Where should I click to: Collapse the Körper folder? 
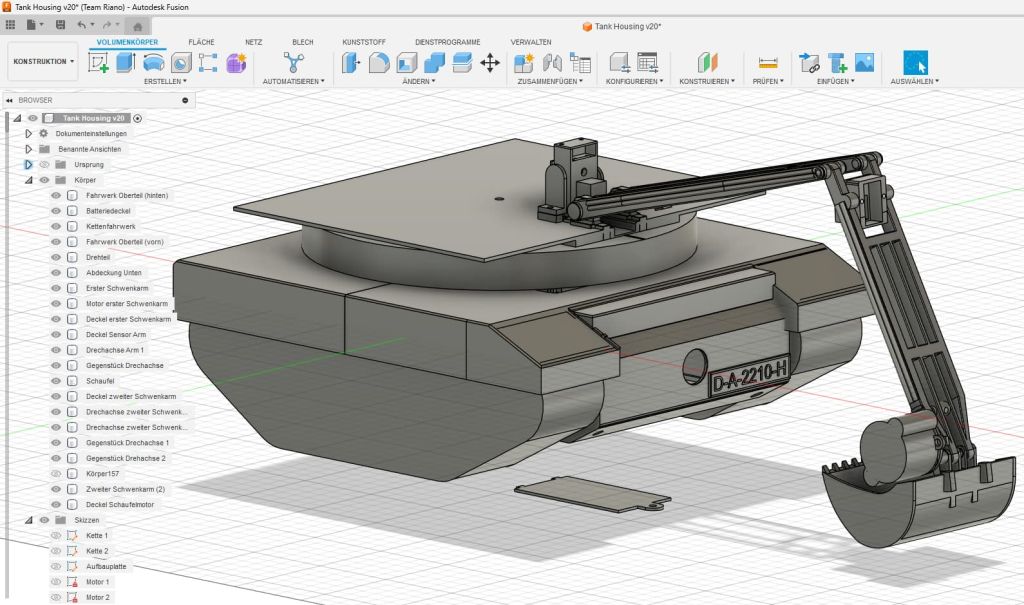coord(29,180)
